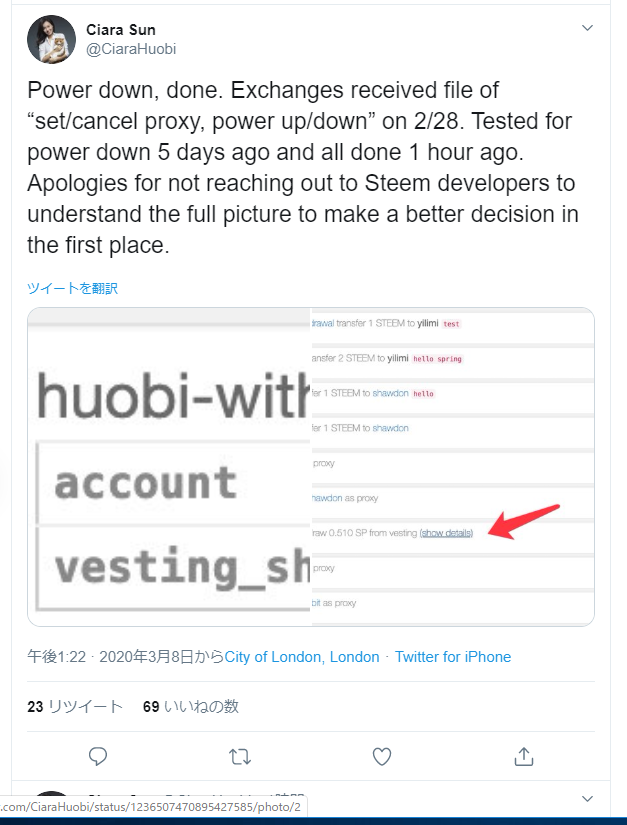Click the tweet text starting with Power down

point(300,167)
